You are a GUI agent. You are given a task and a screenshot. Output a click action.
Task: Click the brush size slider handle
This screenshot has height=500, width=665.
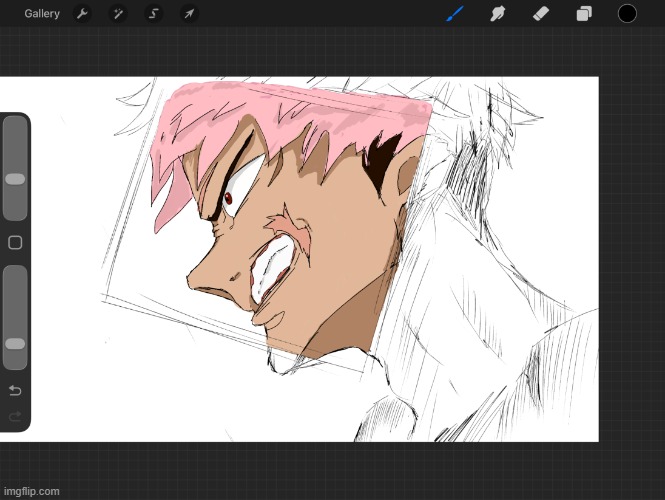click(x=15, y=179)
